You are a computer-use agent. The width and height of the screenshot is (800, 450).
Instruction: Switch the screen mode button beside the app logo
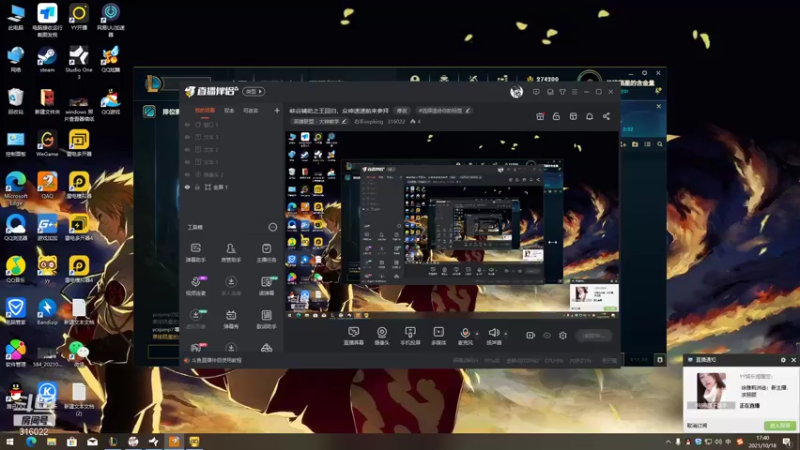(254, 91)
